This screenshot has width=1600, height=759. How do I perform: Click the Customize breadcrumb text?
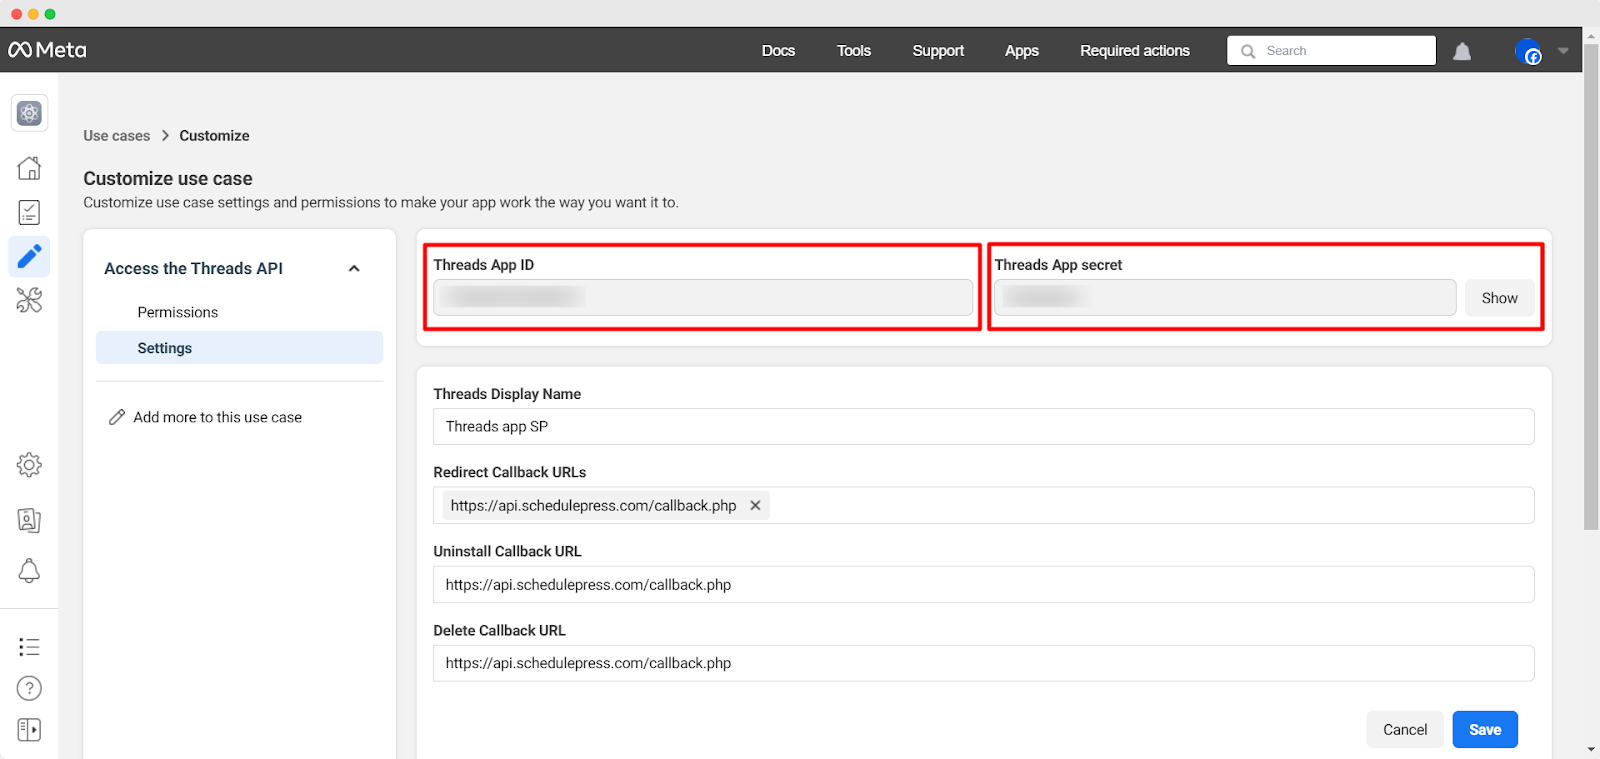214,136
